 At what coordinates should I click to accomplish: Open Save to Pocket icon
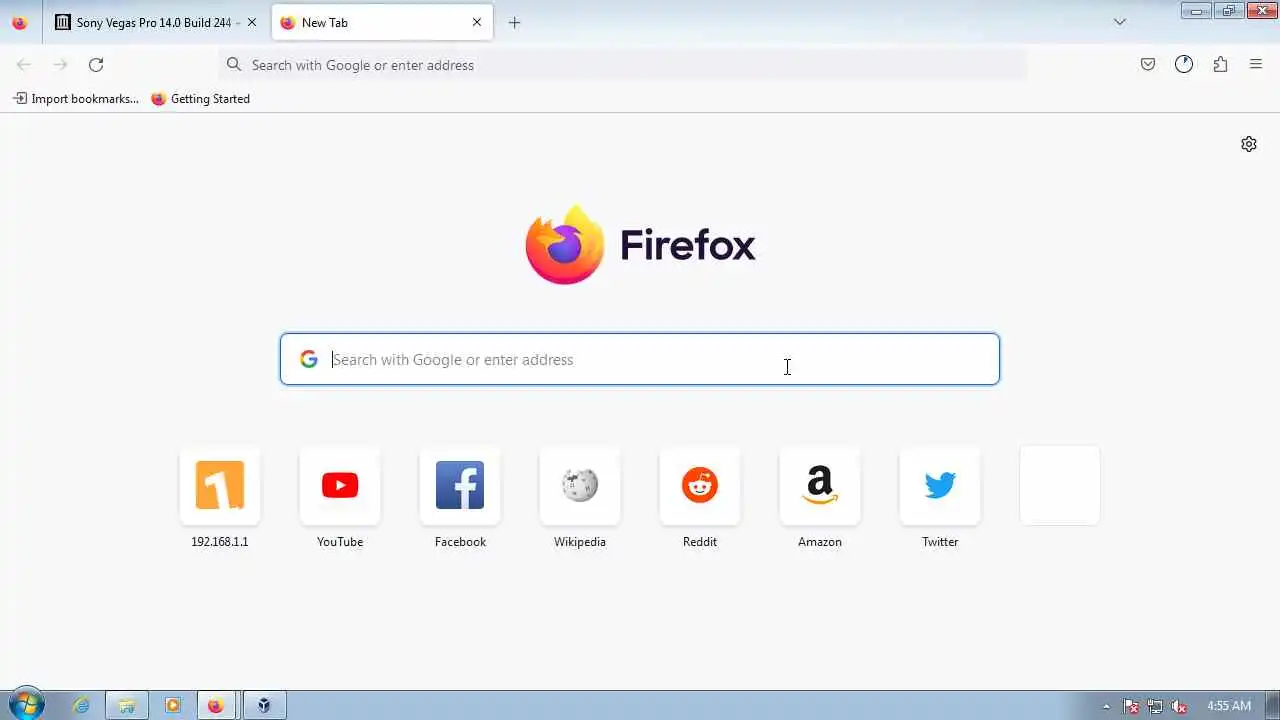(1148, 64)
